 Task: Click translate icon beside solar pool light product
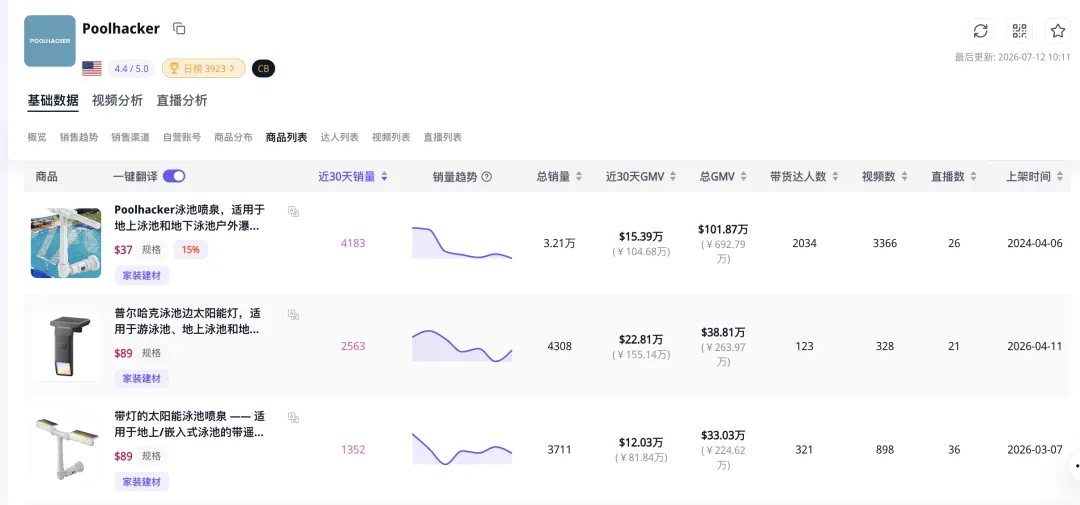(293, 314)
